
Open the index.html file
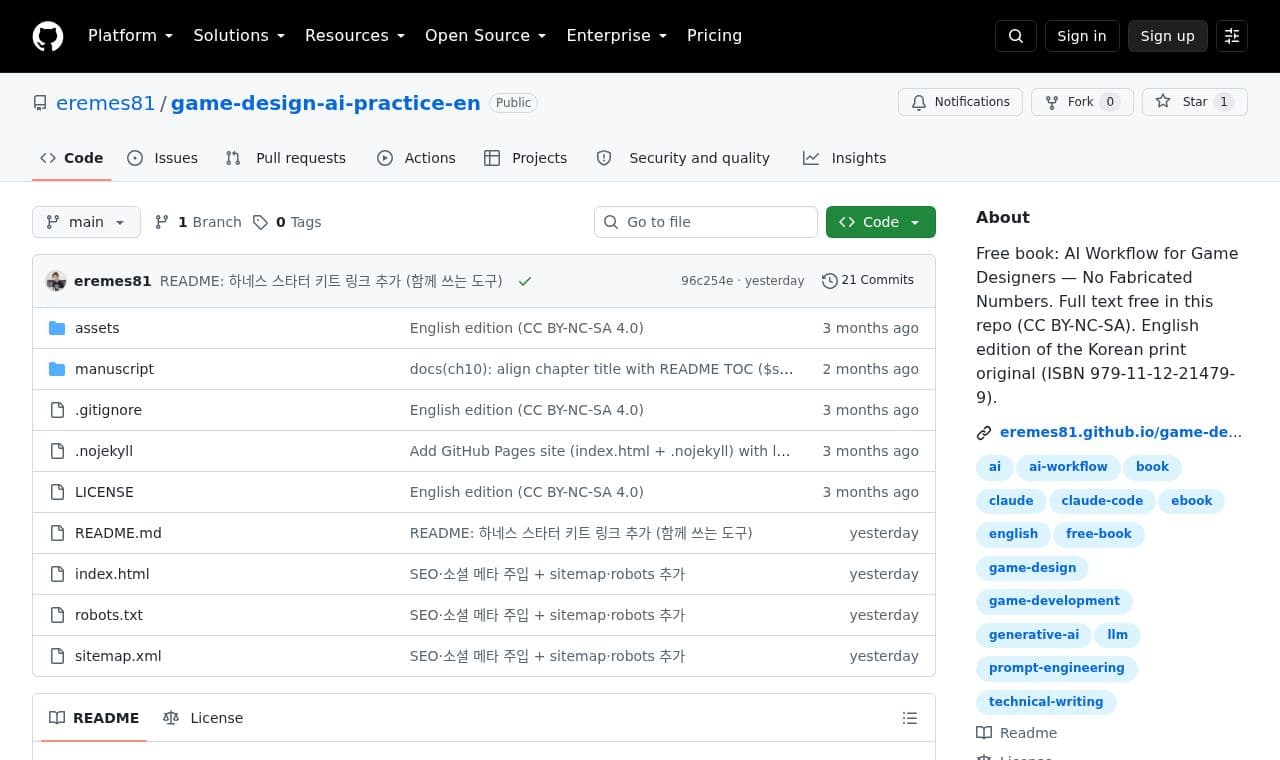112,574
